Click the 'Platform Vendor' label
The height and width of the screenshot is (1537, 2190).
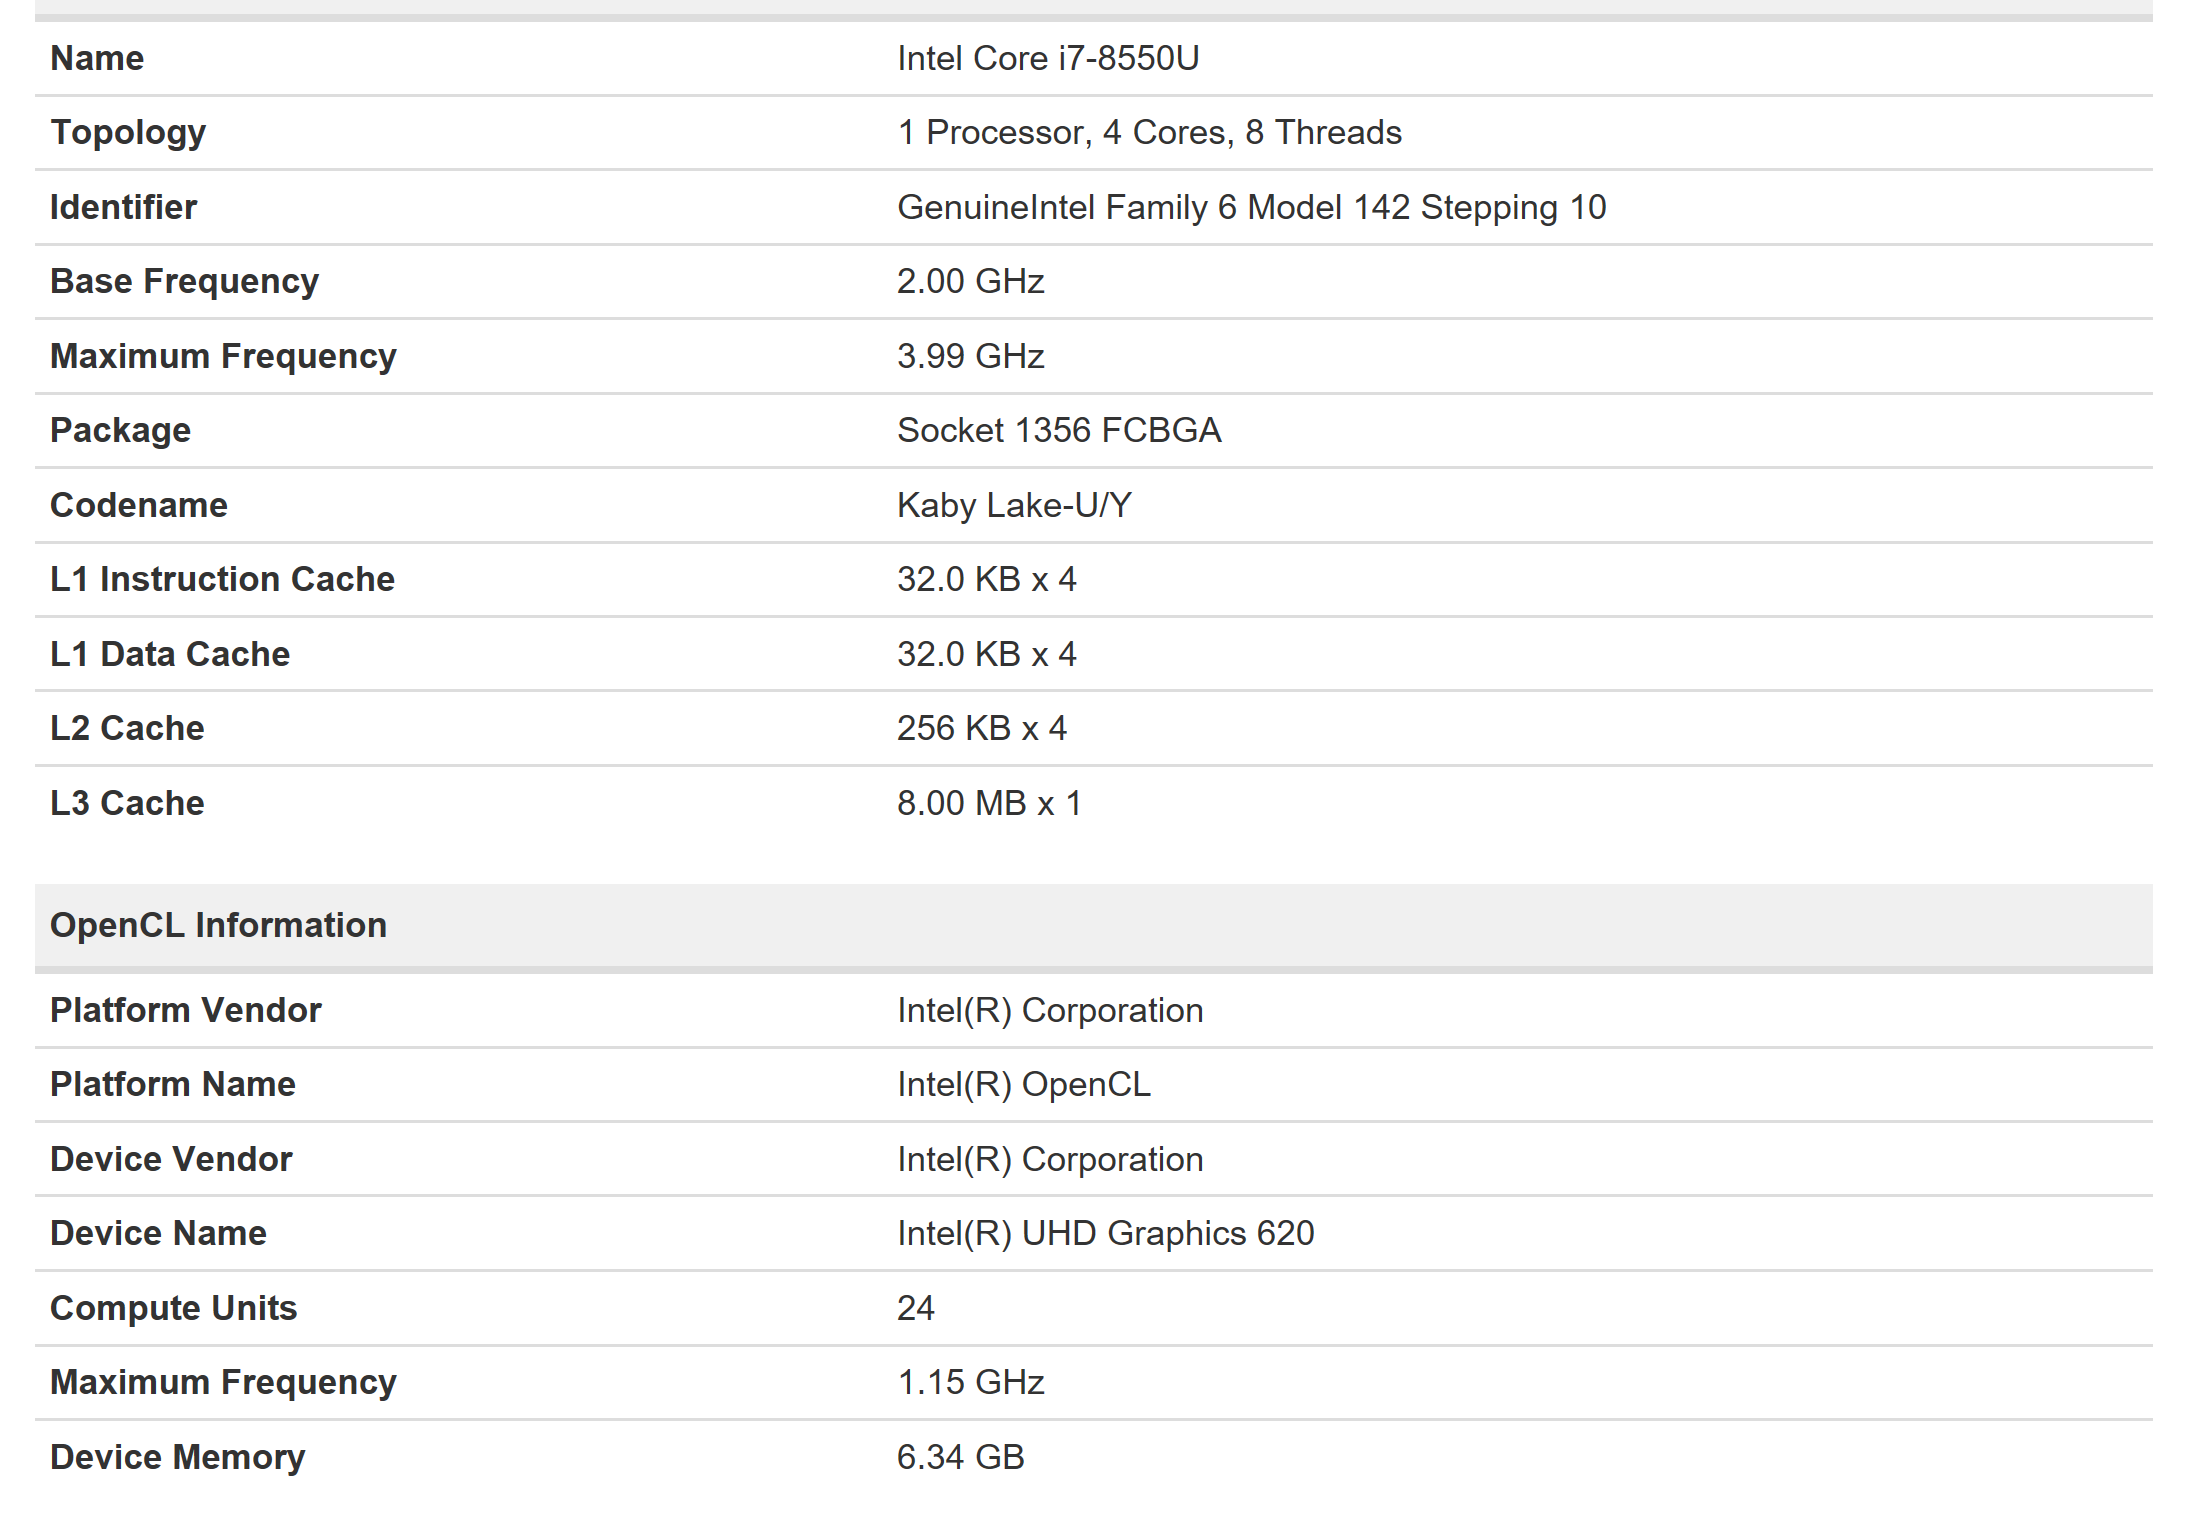tap(185, 1010)
